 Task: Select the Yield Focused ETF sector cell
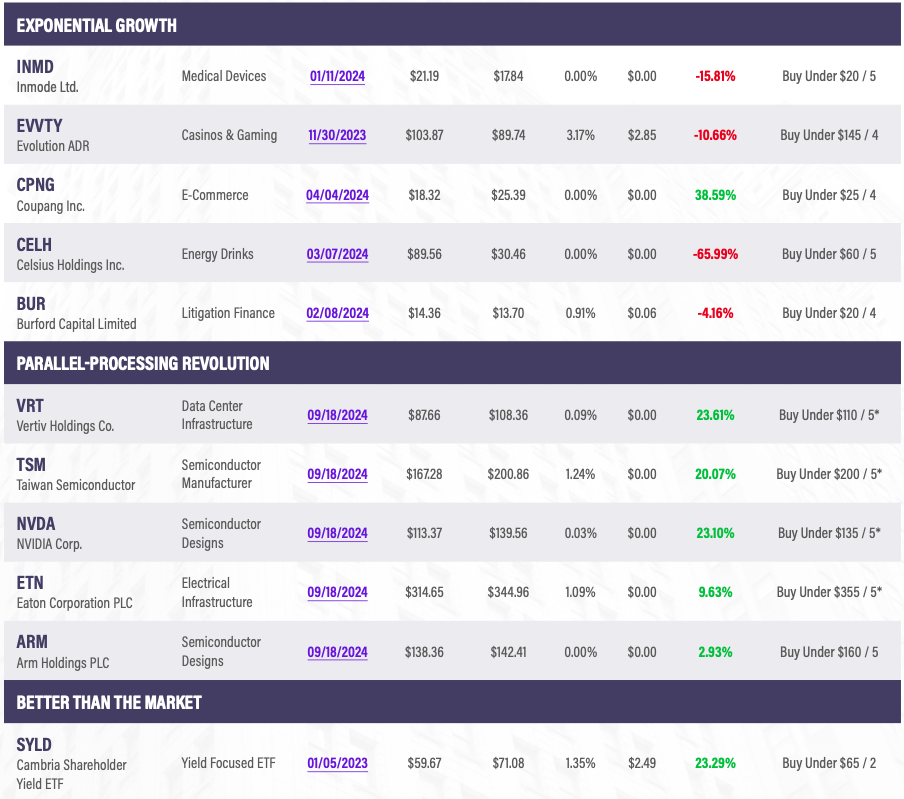(x=228, y=763)
